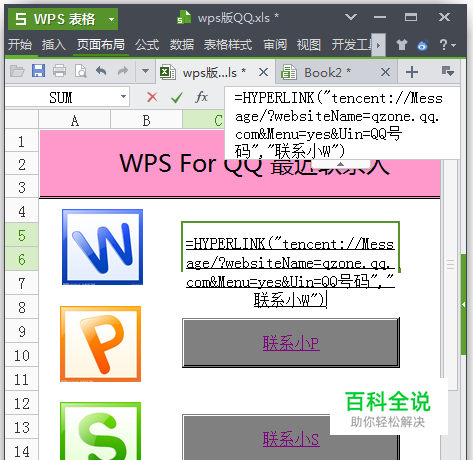This screenshot has width=473, height=460.
Task: Collapse the formula bar with small arrow
Action: [x=340, y=164]
